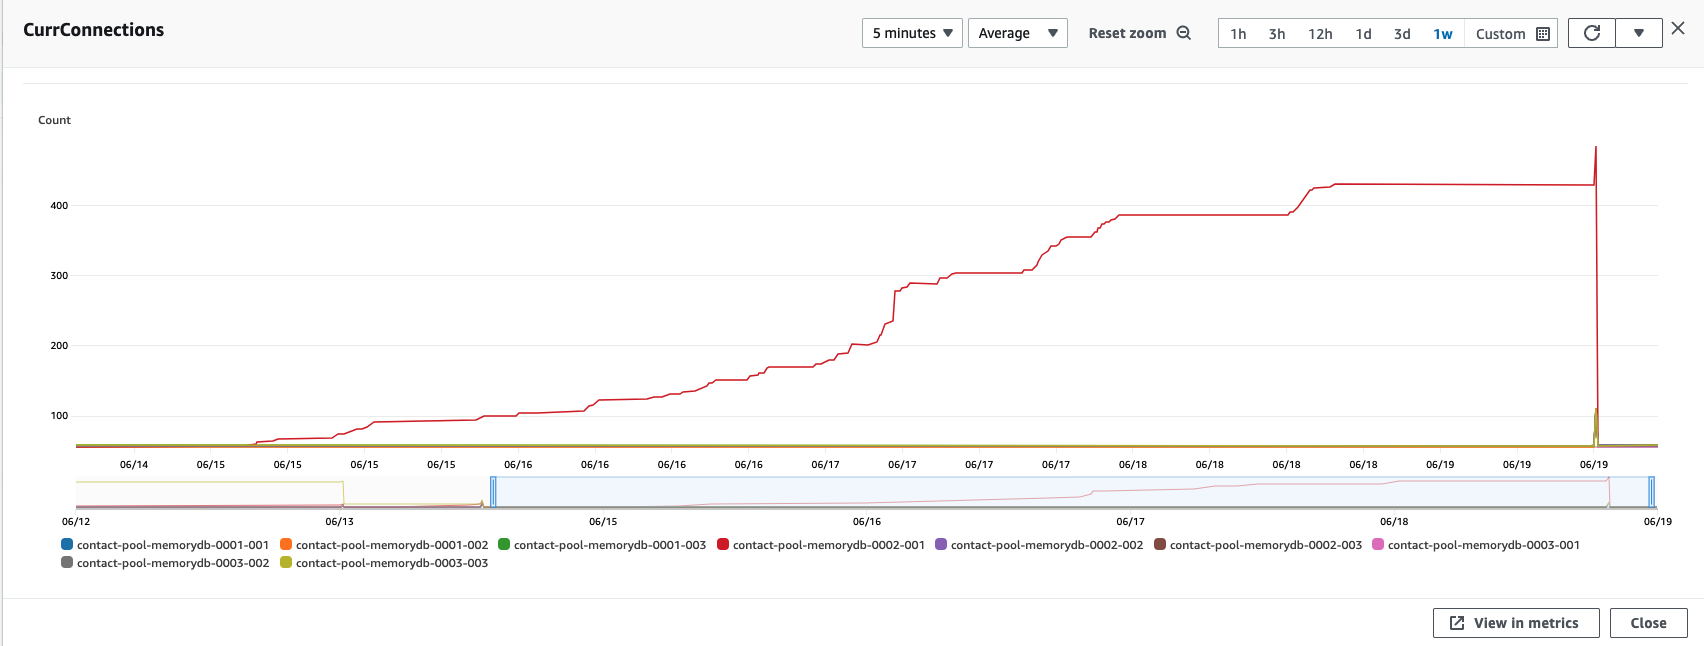Click View in metrics button
The width and height of the screenshot is (1704, 646).
pyautogui.click(x=1516, y=623)
